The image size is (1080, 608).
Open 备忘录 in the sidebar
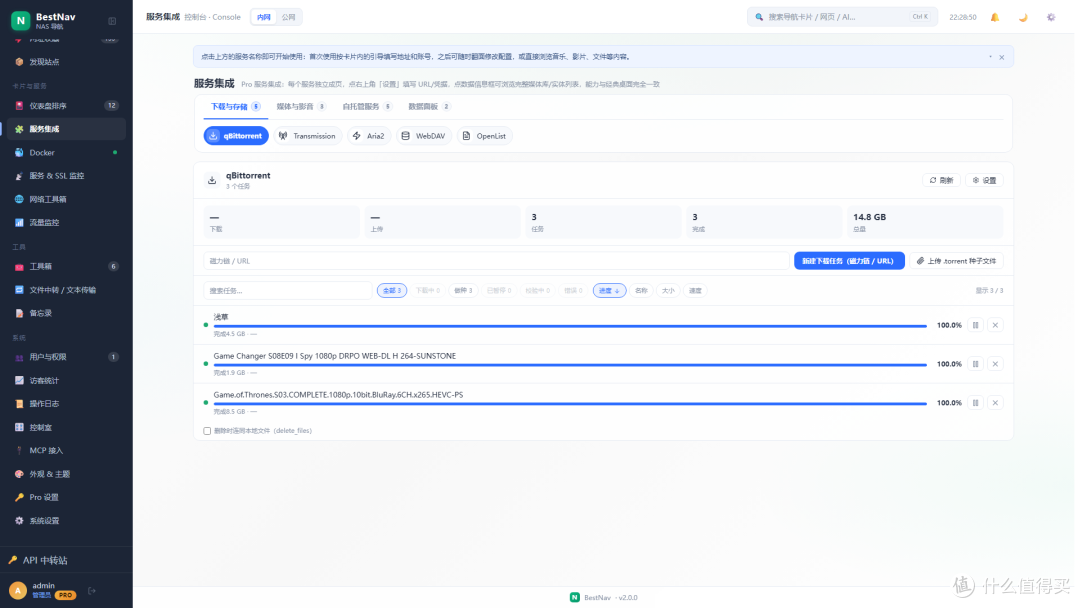(x=66, y=313)
